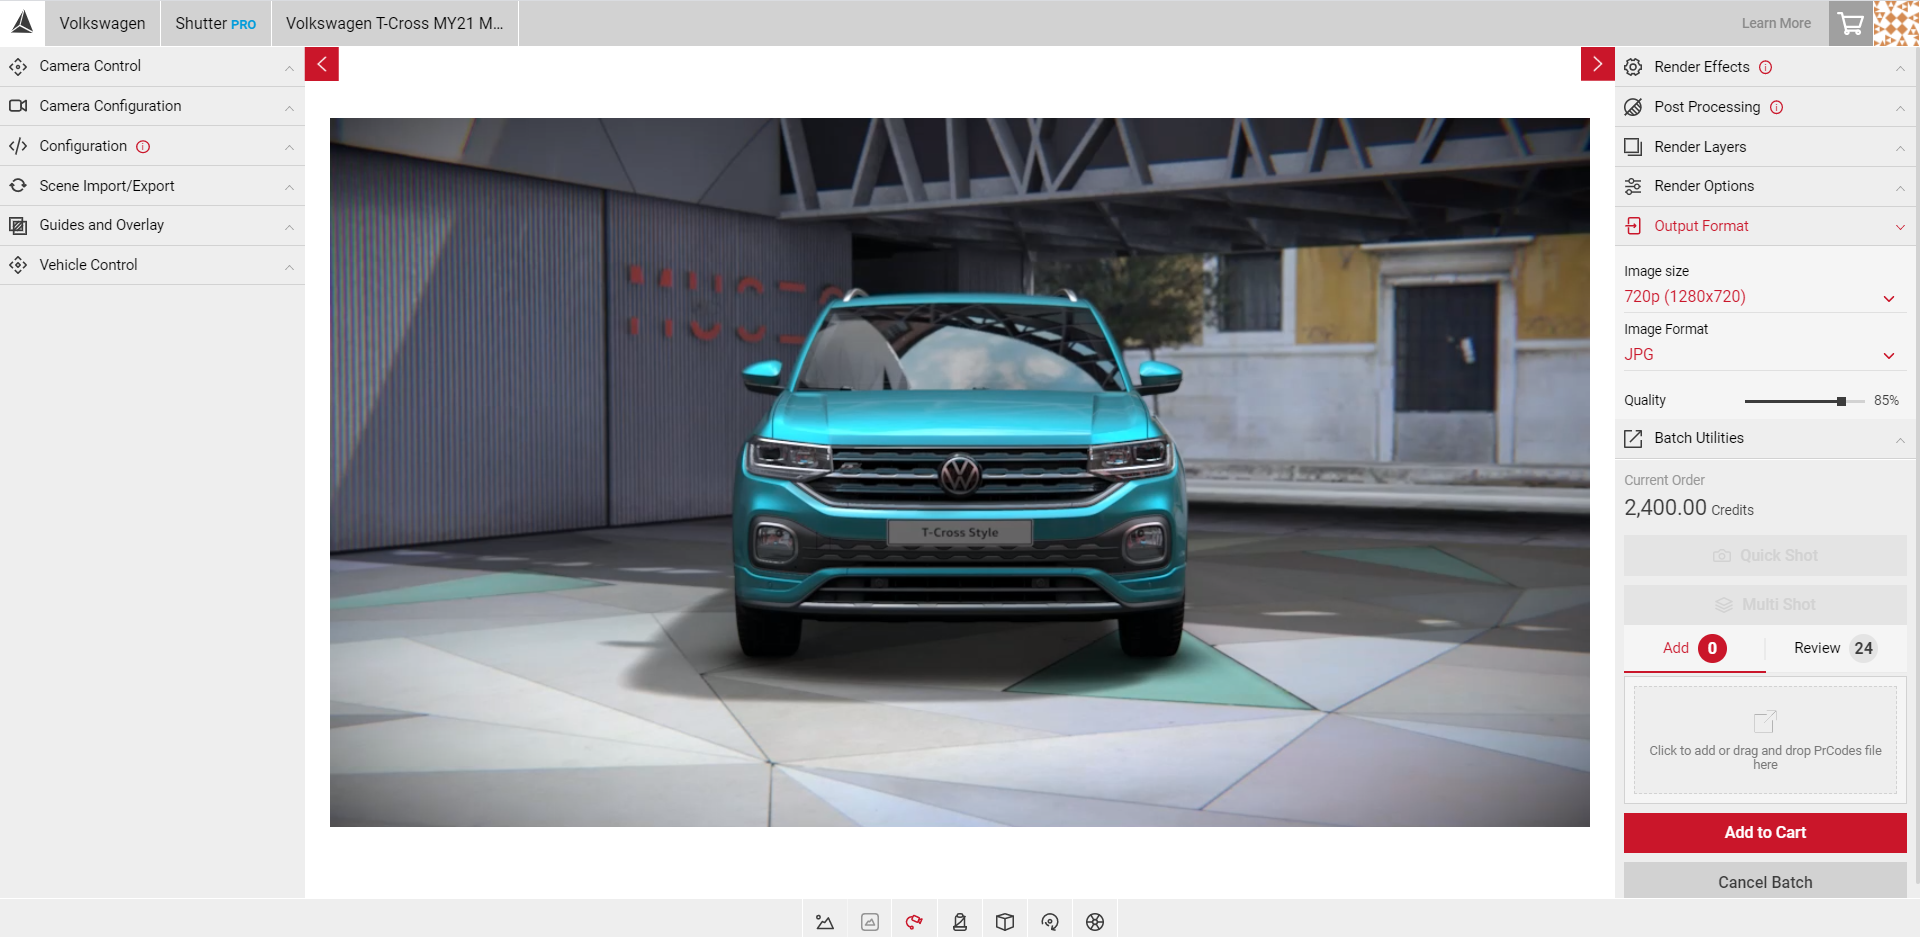Click the Vehicle Control move icon
The image size is (1920, 937).
point(18,265)
